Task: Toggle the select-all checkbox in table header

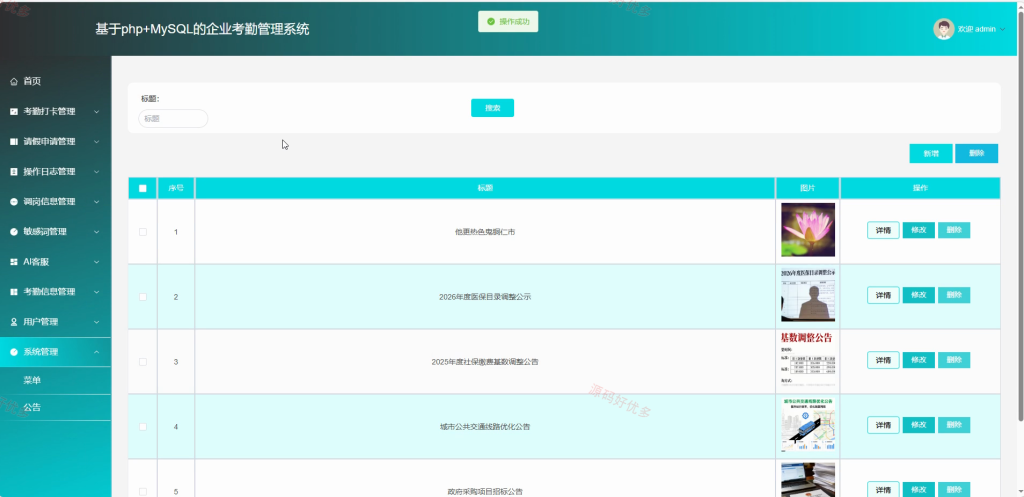Action: pyautogui.click(x=143, y=188)
